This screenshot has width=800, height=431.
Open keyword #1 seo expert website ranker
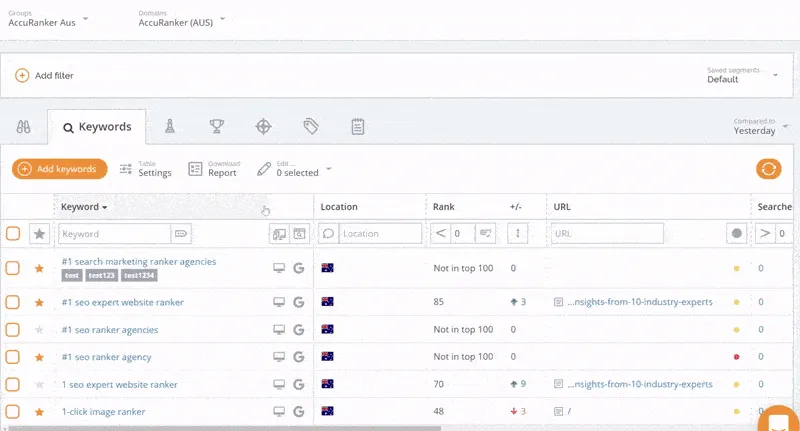coord(122,302)
